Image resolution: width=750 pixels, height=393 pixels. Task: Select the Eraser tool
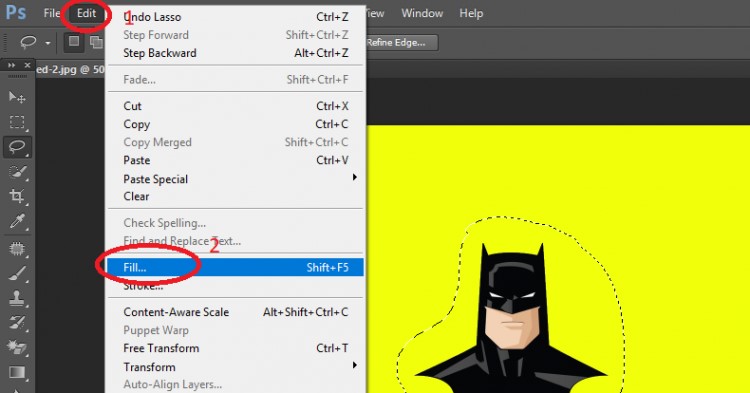coord(17,348)
